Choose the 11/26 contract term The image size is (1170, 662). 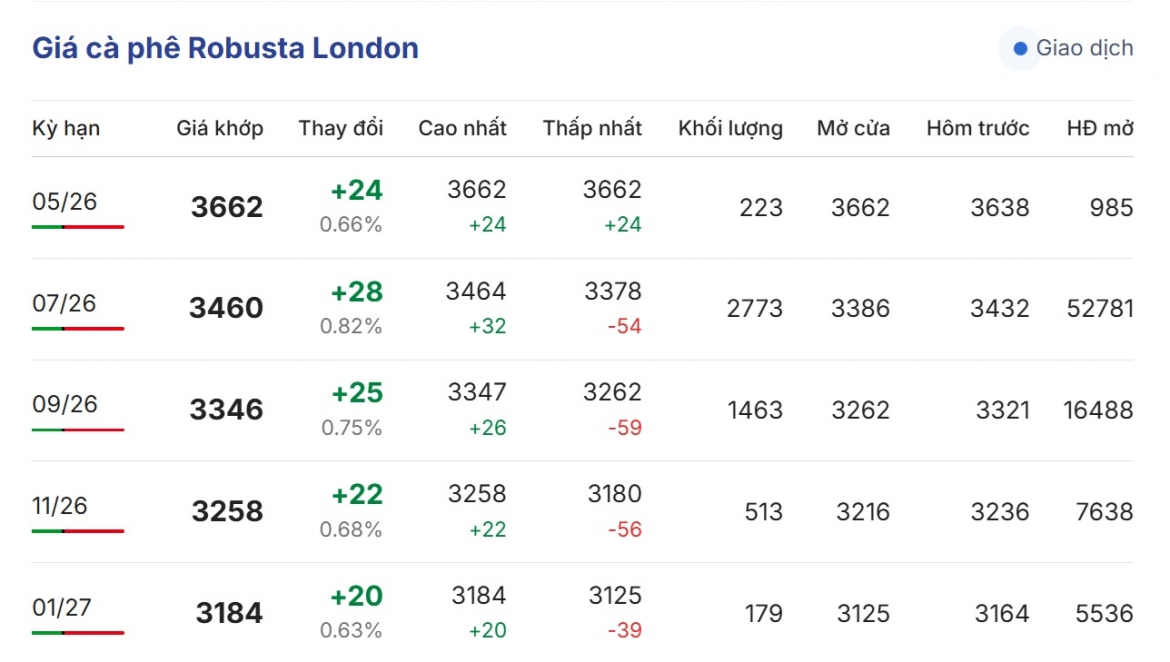[60, 506]
